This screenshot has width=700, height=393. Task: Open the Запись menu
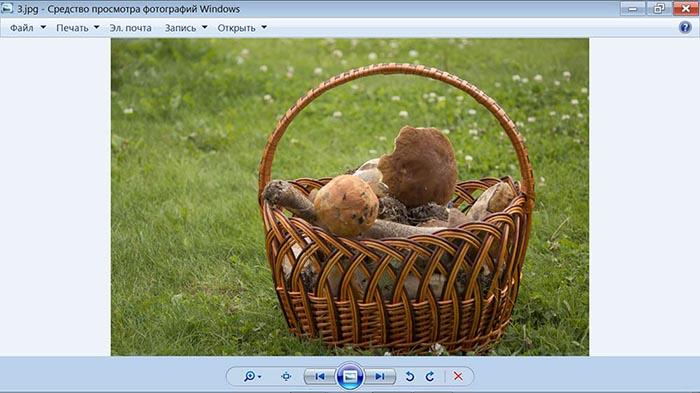click(180, 28)
